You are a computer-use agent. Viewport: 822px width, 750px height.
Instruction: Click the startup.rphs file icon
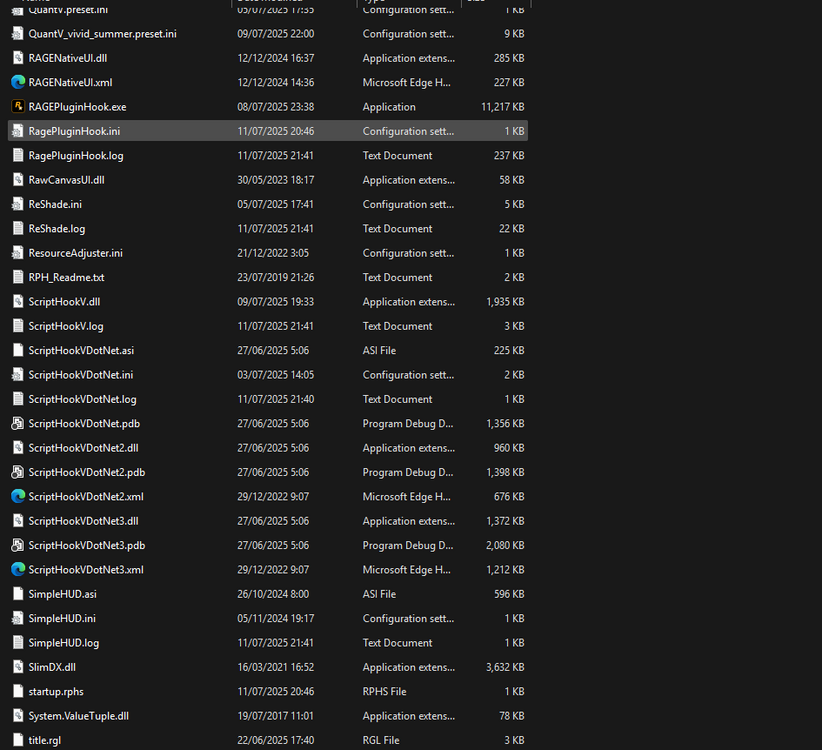(x=18, y=691)
